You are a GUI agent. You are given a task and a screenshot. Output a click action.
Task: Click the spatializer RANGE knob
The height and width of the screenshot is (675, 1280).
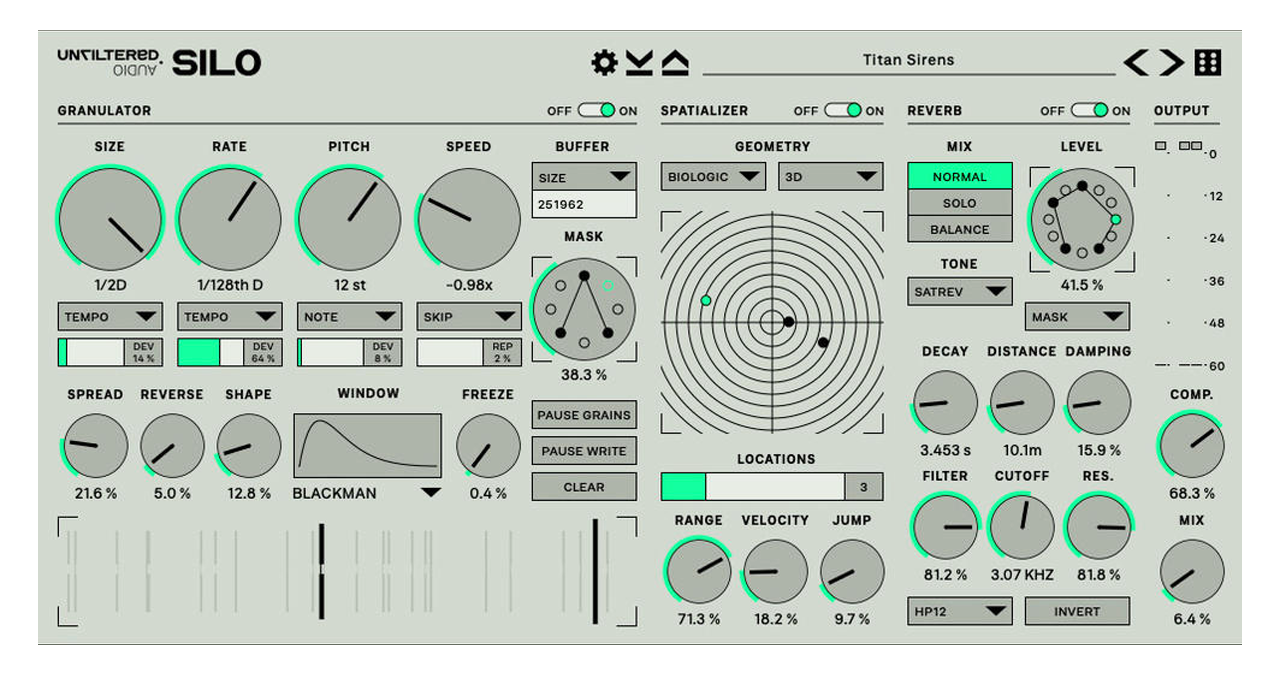pyautogui.click(x=698, y=571)
